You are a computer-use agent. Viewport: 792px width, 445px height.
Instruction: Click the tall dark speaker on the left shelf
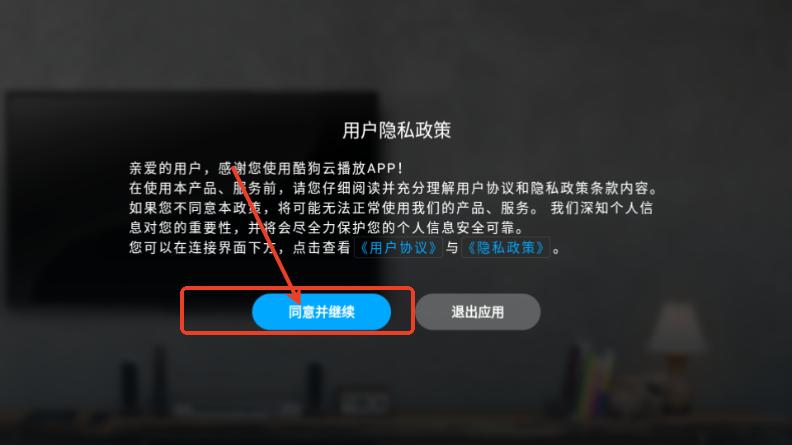click(160, 379)
